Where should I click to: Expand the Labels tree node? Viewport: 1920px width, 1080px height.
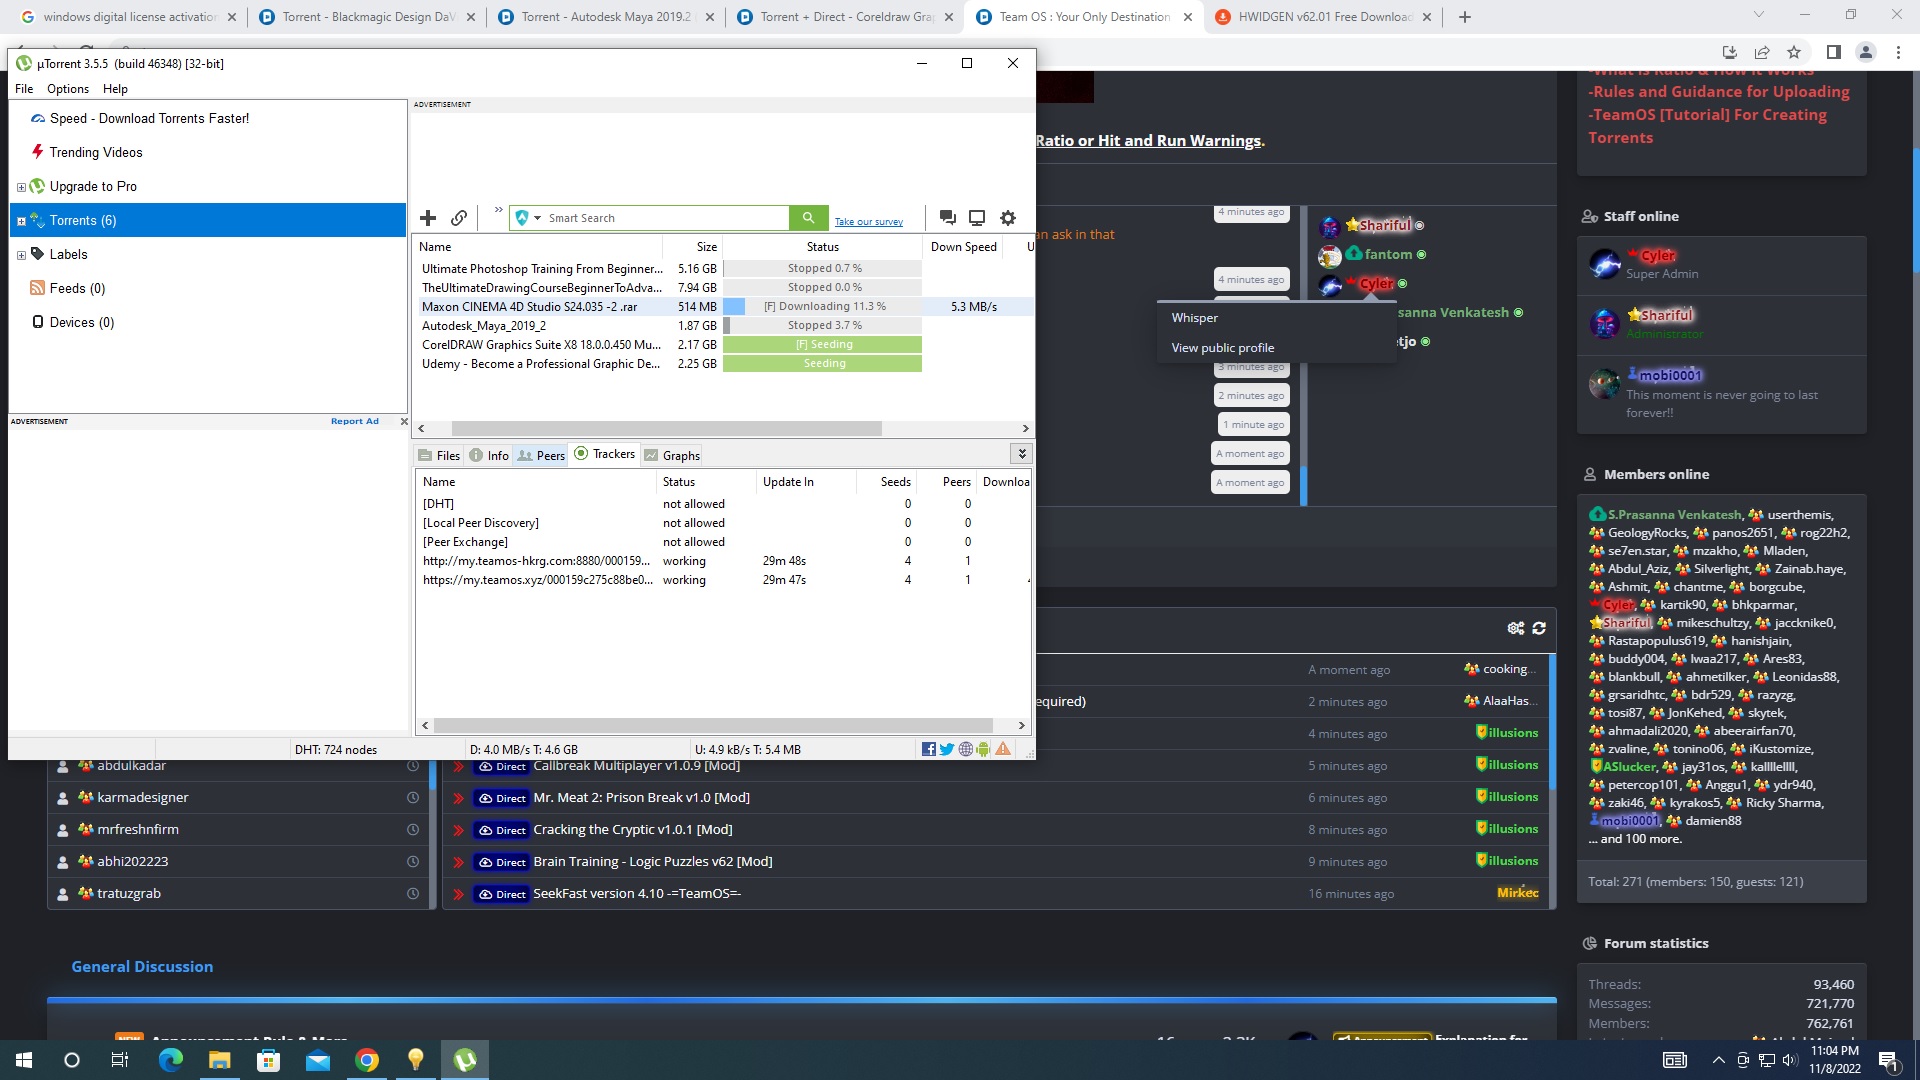coord(21,255)
